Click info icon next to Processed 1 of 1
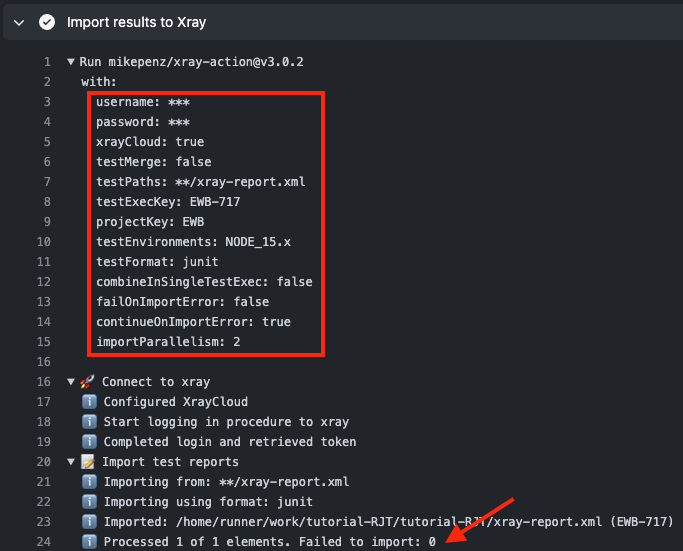The height and width of the screenshot is (551, 683). click(89, 541)
